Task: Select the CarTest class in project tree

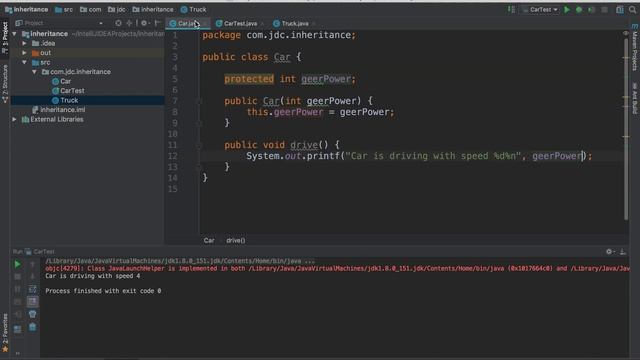Action: point(68,91)
